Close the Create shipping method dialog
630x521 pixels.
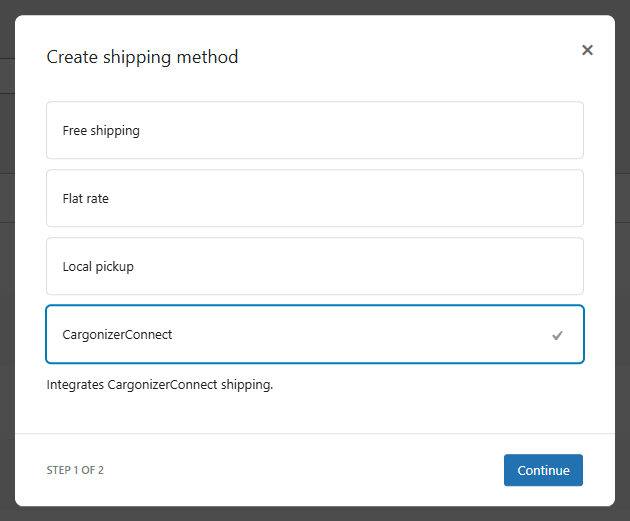587,50
